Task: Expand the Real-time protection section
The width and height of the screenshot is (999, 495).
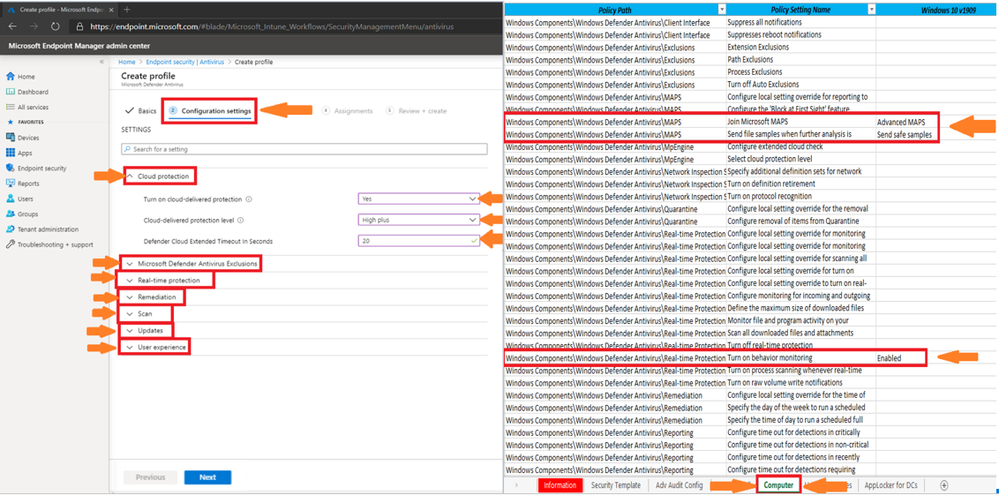Action: point(166,280)
